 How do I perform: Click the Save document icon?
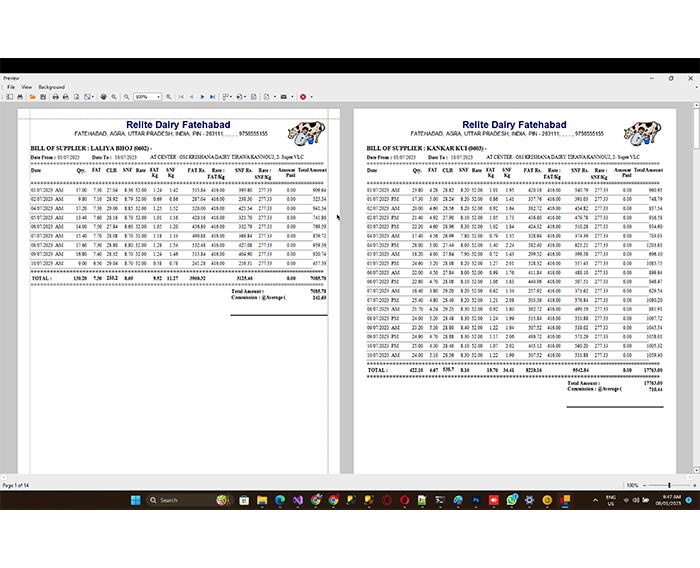(43, 97)
